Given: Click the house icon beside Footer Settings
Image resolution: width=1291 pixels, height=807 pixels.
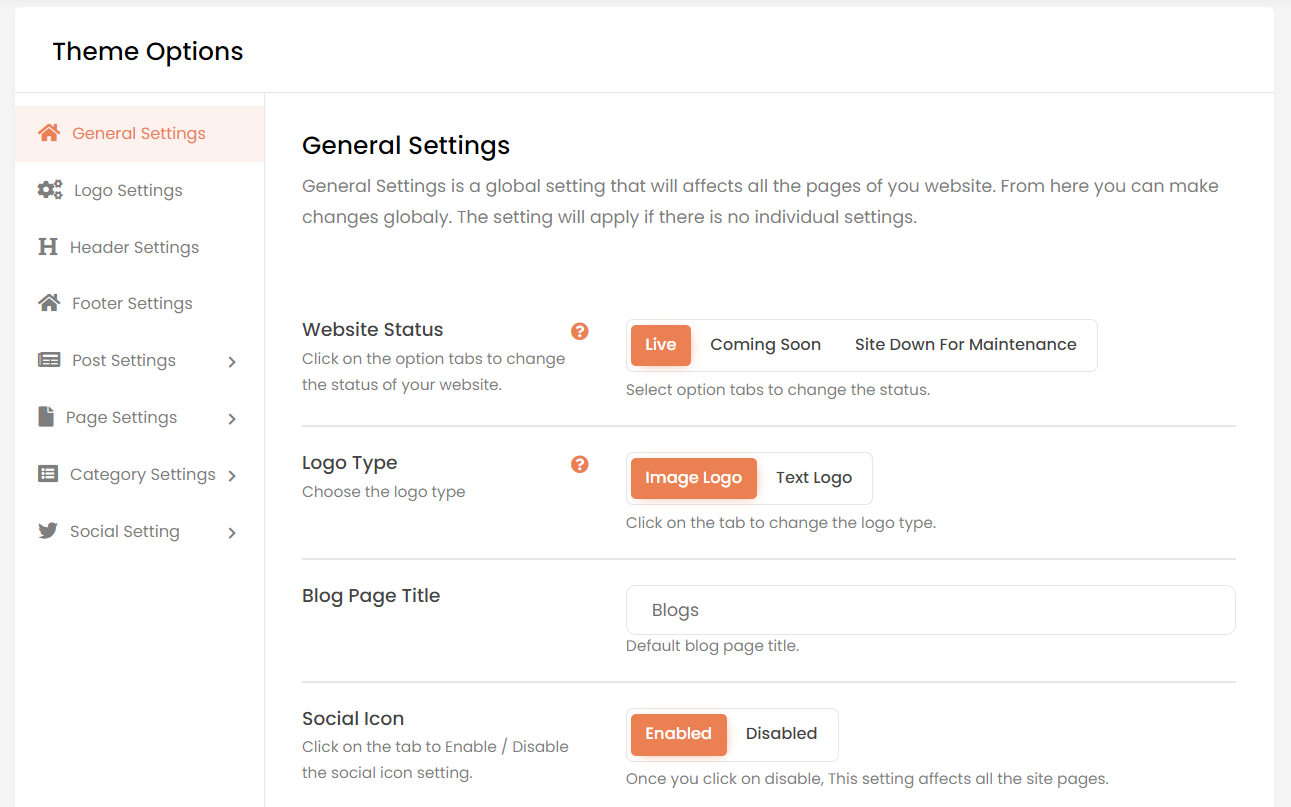Looking at the screenshot, I should point(48,303).
